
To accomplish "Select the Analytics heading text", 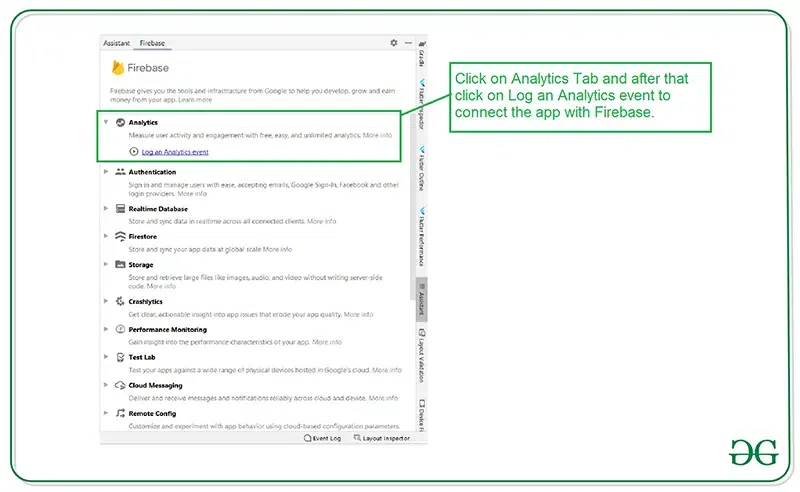I will (143, 122).
